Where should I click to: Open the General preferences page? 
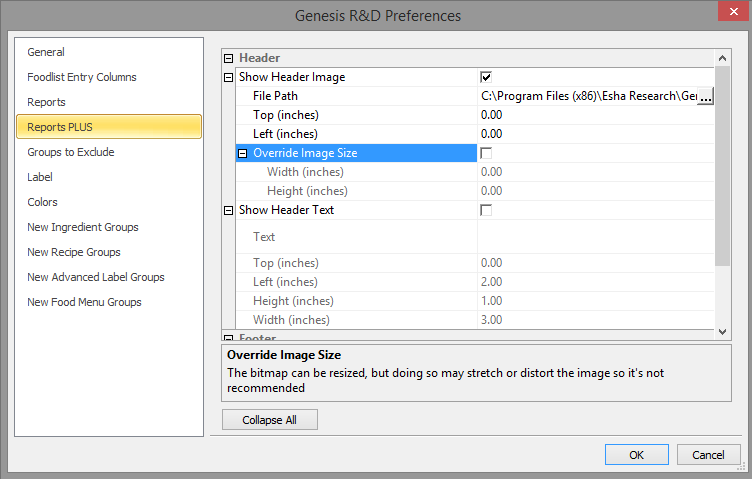tap(46, 52)
